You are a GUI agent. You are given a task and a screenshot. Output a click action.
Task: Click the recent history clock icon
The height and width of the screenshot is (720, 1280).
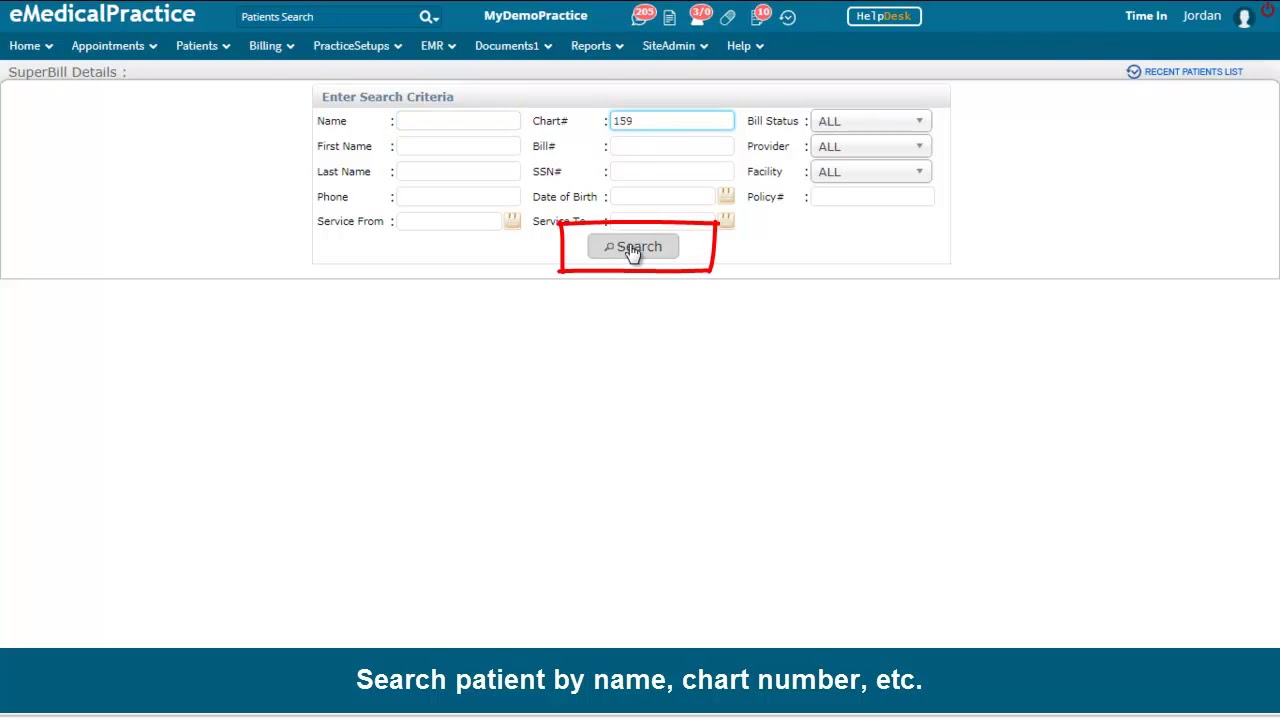788,17
